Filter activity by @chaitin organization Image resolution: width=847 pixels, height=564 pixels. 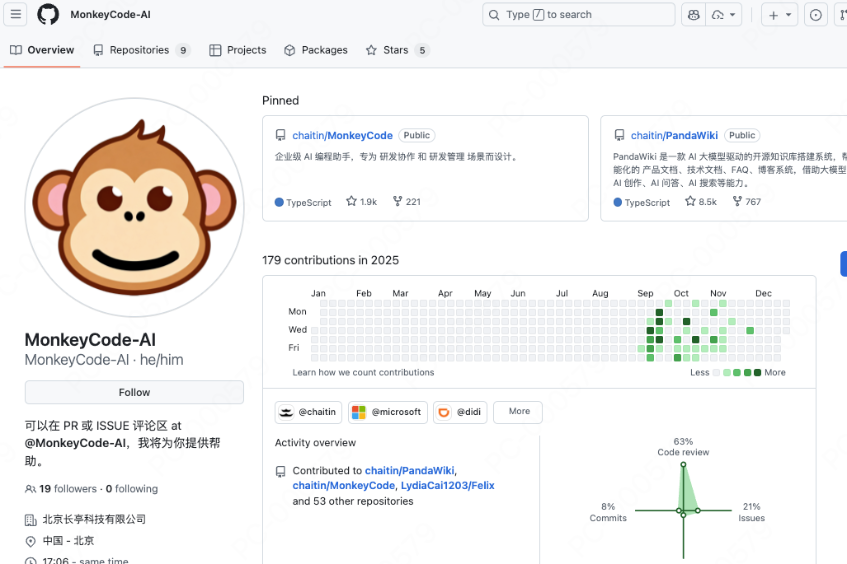(x=308, y=412)
